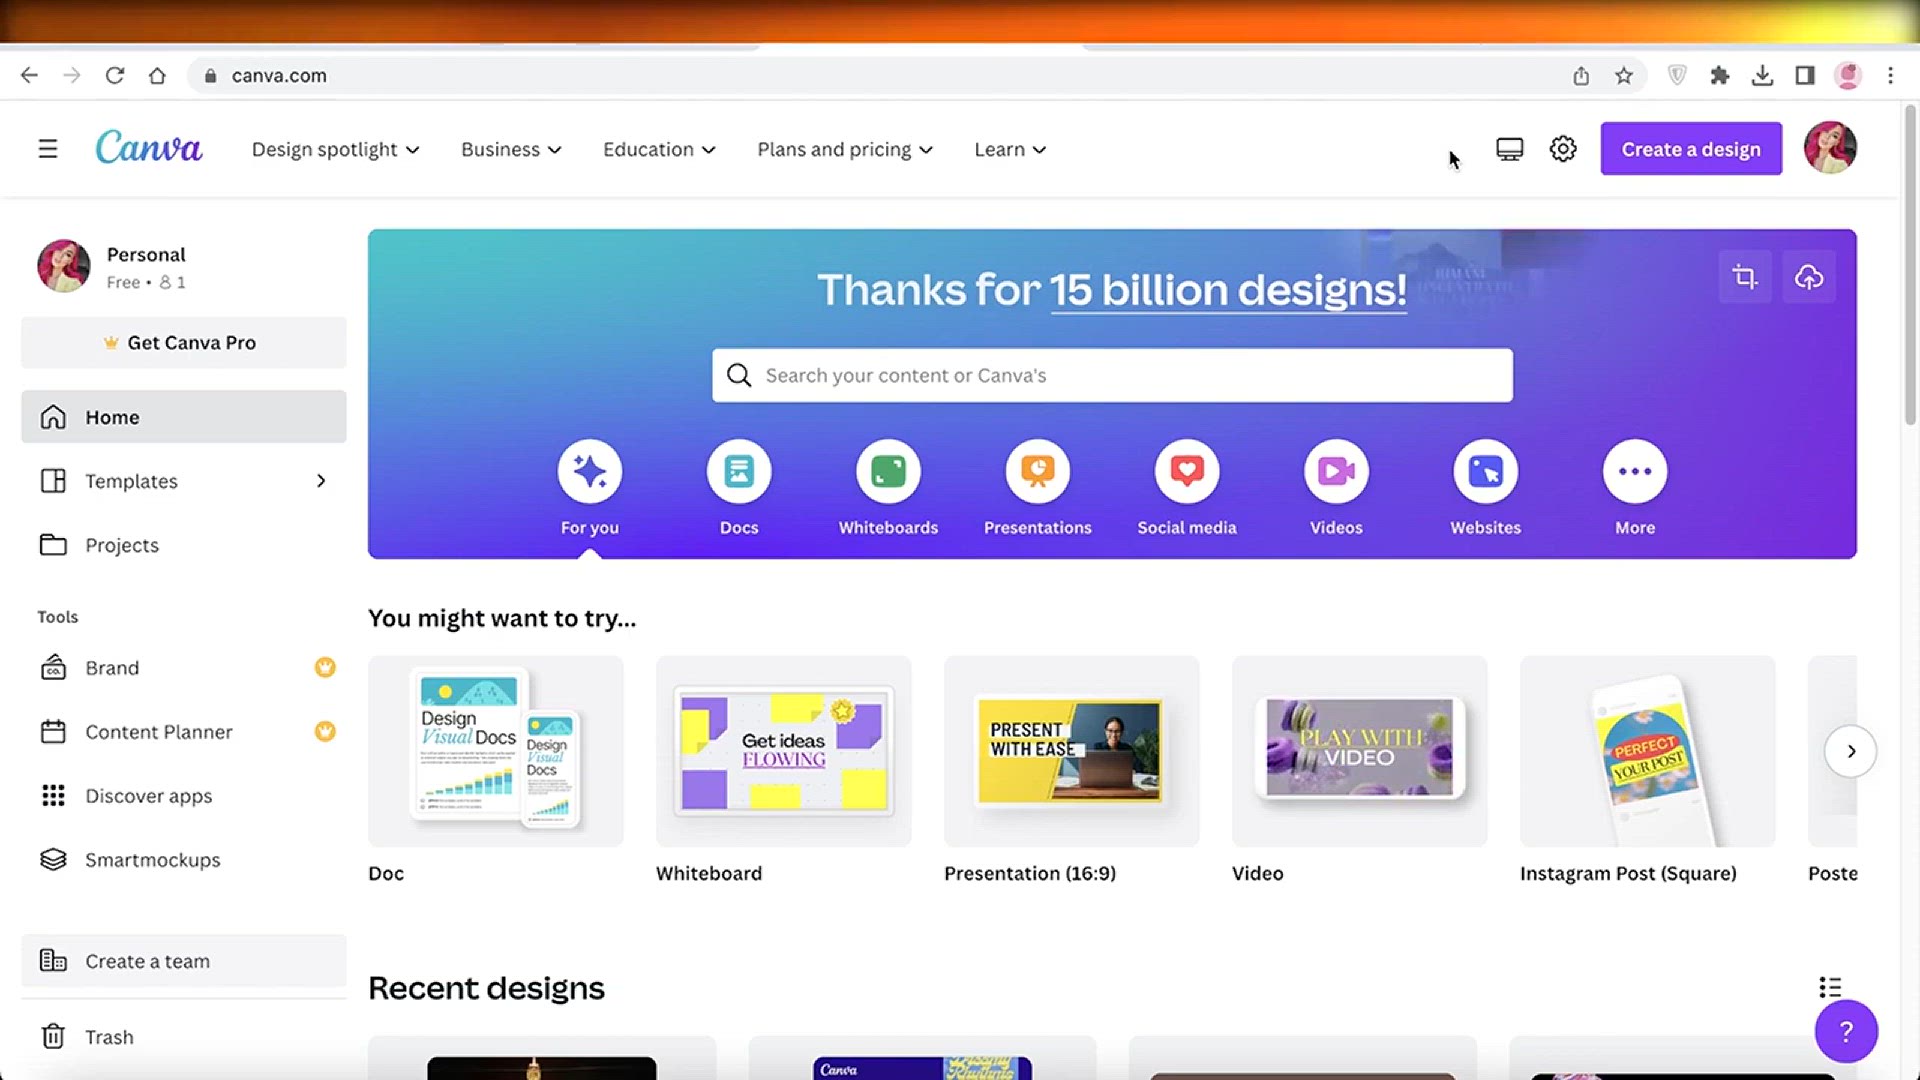Expand Education dropdown menu
Image resolution: width=1920 pixels, height=1080 pixels.
click(x=659, y=149)
